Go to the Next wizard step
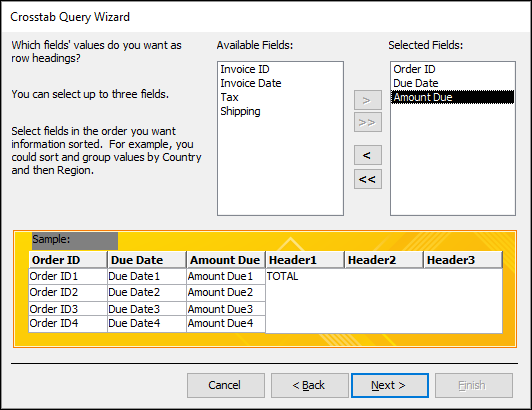 tap(390, 385)
